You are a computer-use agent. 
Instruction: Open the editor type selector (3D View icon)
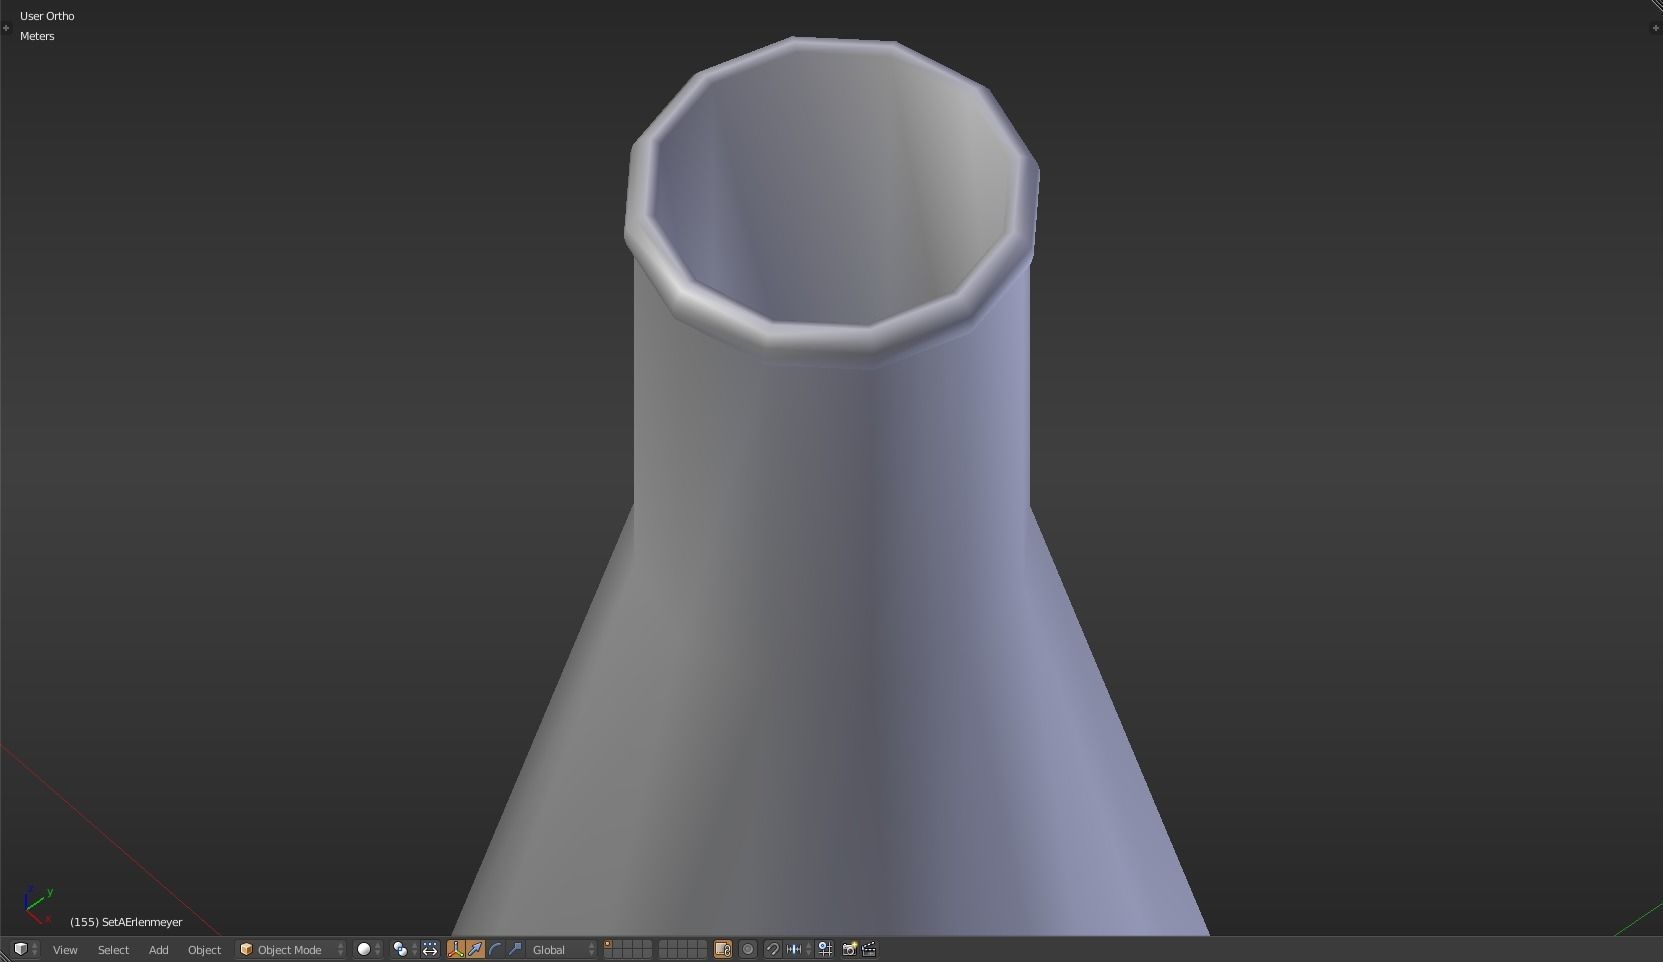pyautogui.click(x=25, y=949)
